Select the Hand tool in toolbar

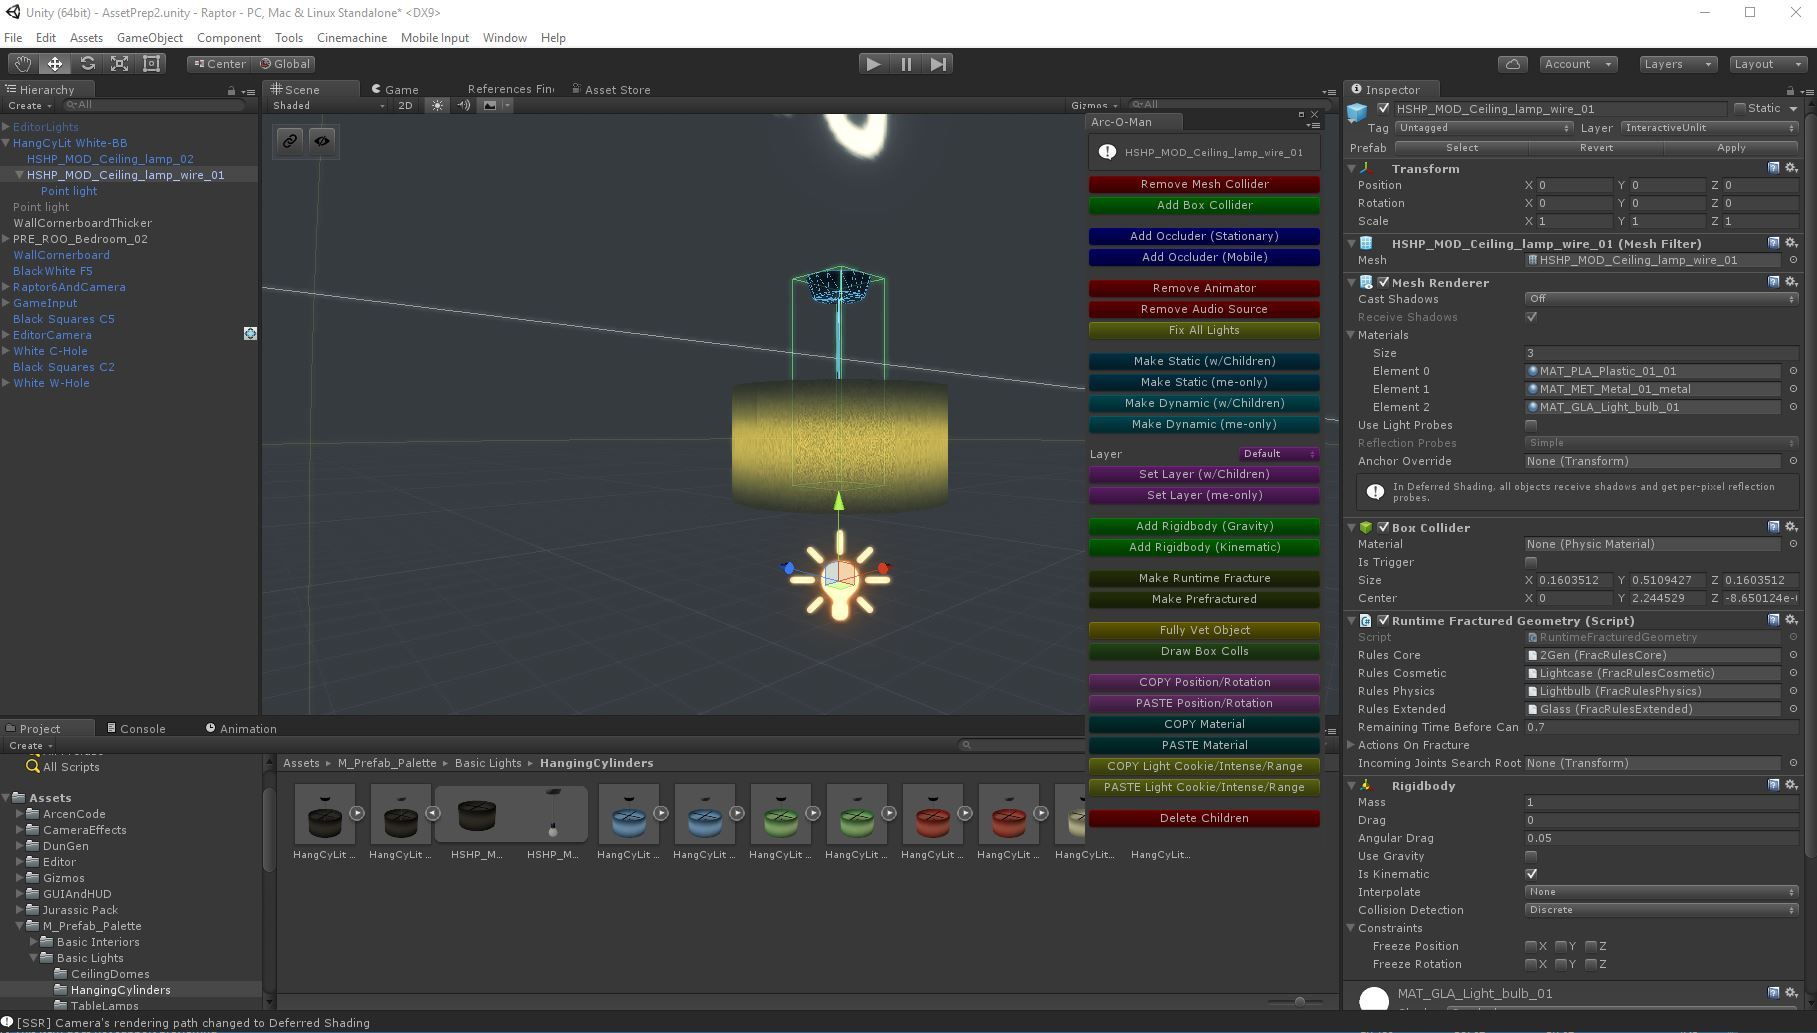pyautogui.click(x=22, y=64)
